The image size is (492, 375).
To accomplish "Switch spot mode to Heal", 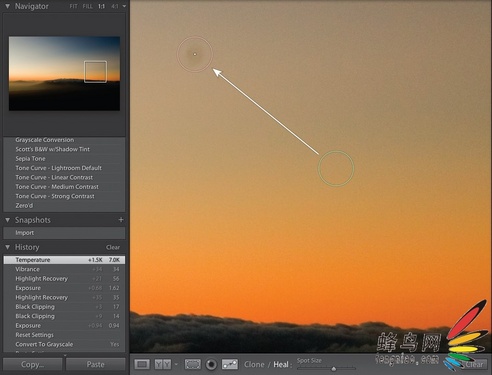I will tap(281, 364).
